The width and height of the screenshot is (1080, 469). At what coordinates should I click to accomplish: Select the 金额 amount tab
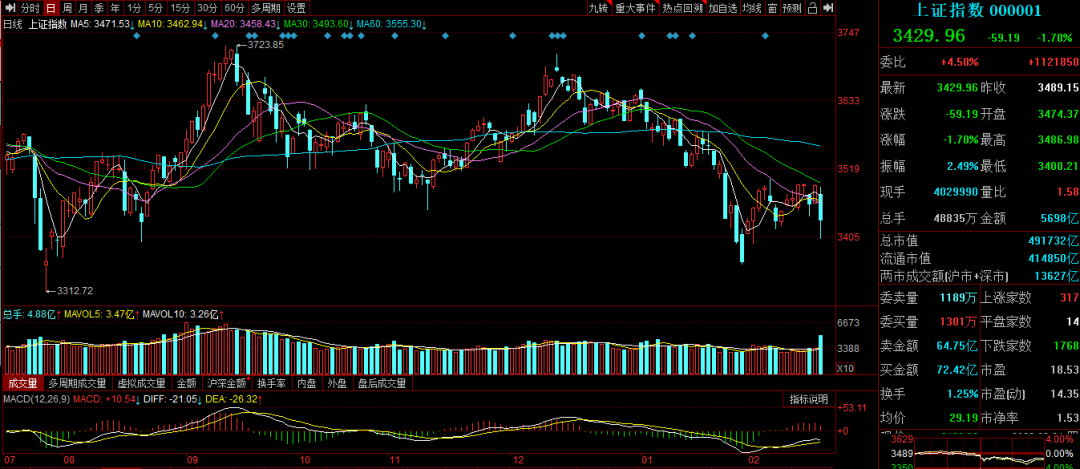click(187, 384)
